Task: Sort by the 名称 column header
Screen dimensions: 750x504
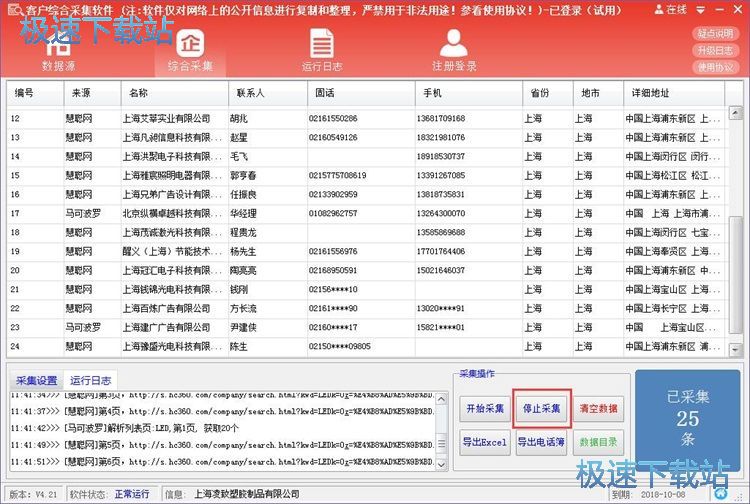Action: (x=175, y=93)
